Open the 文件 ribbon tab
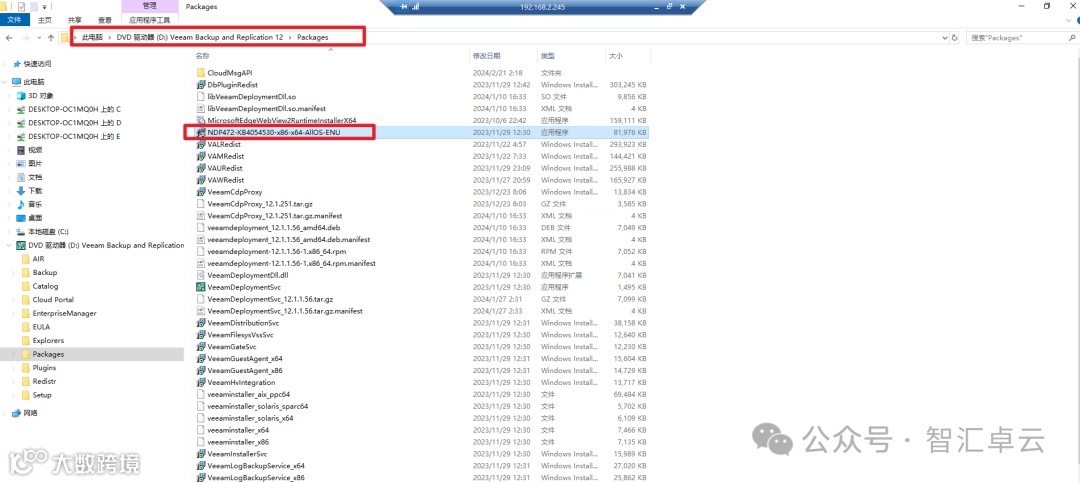 click(14, 21)
